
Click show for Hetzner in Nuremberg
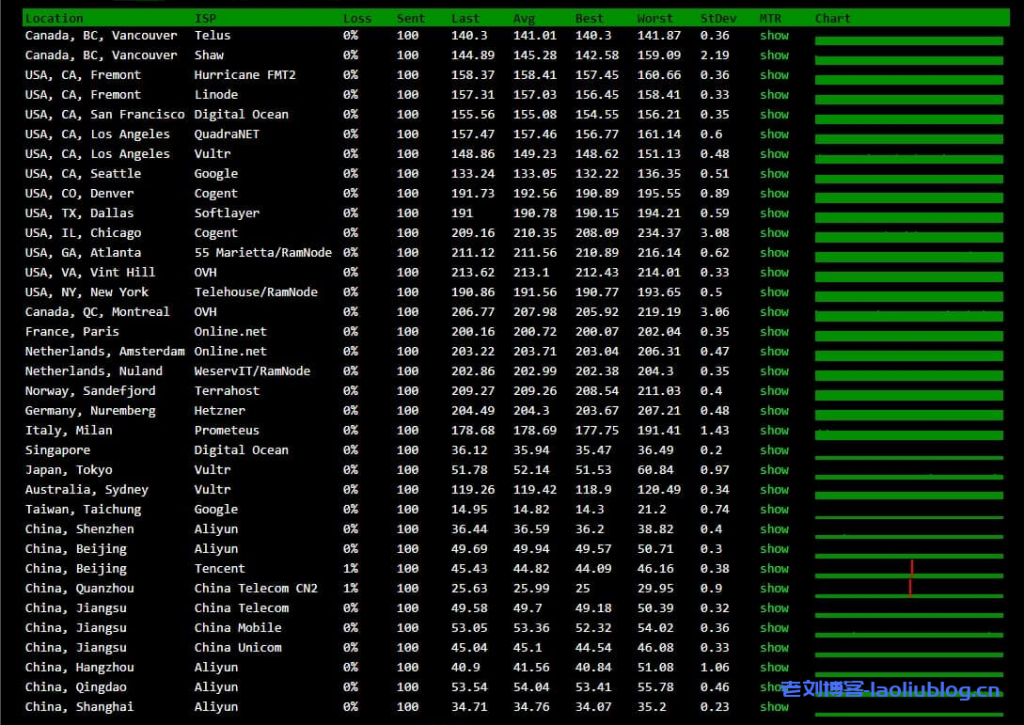774,411
